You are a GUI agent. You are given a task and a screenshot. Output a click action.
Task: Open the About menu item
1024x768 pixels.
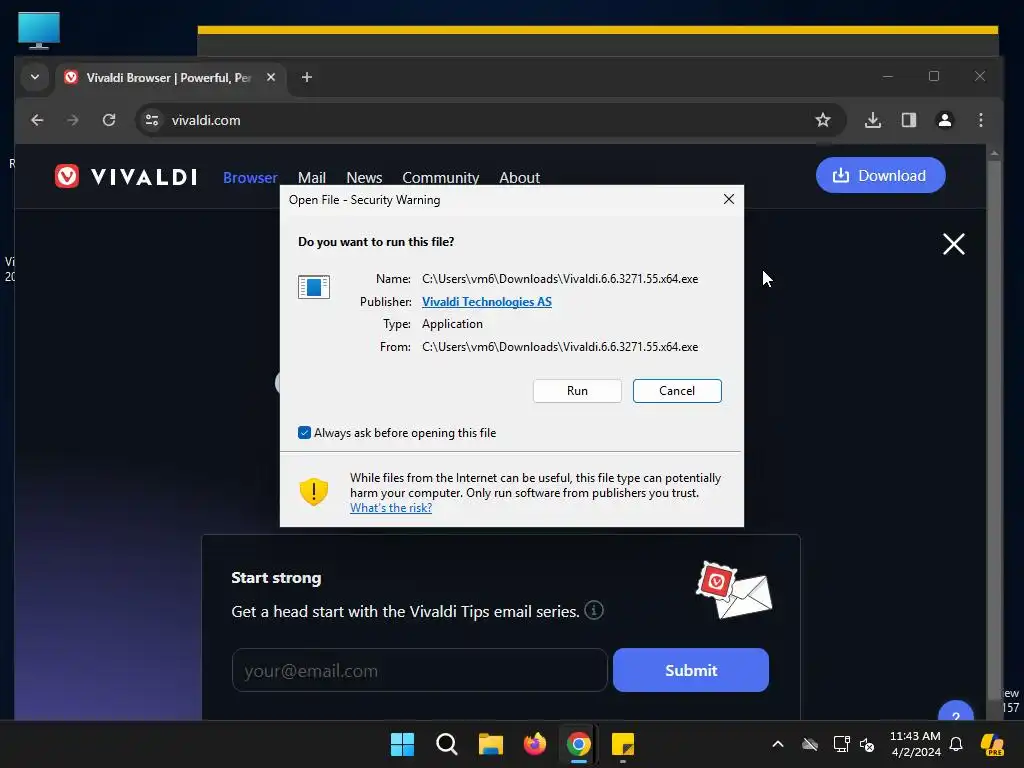(x=519, y=178)
